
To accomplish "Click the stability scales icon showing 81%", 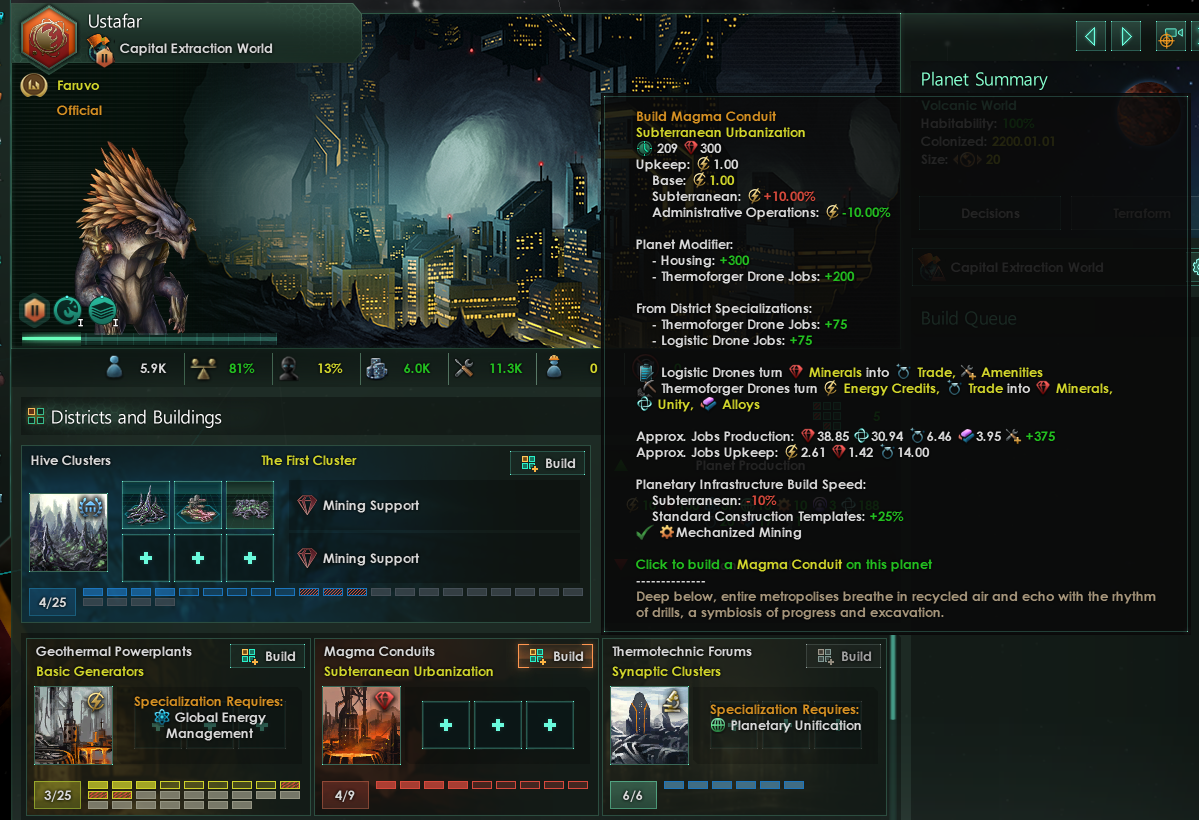I will click(x=203, y=369).
